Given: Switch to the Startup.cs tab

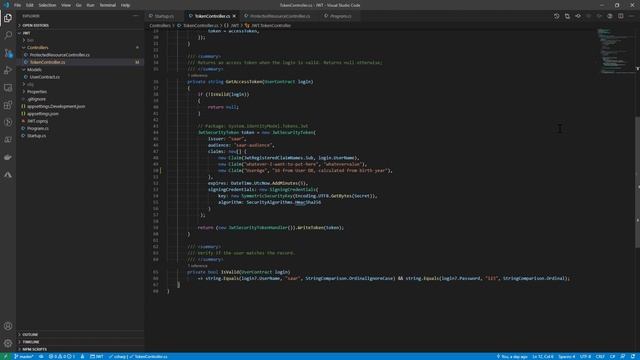Looking at the screenshot, I should click(164, 16).
